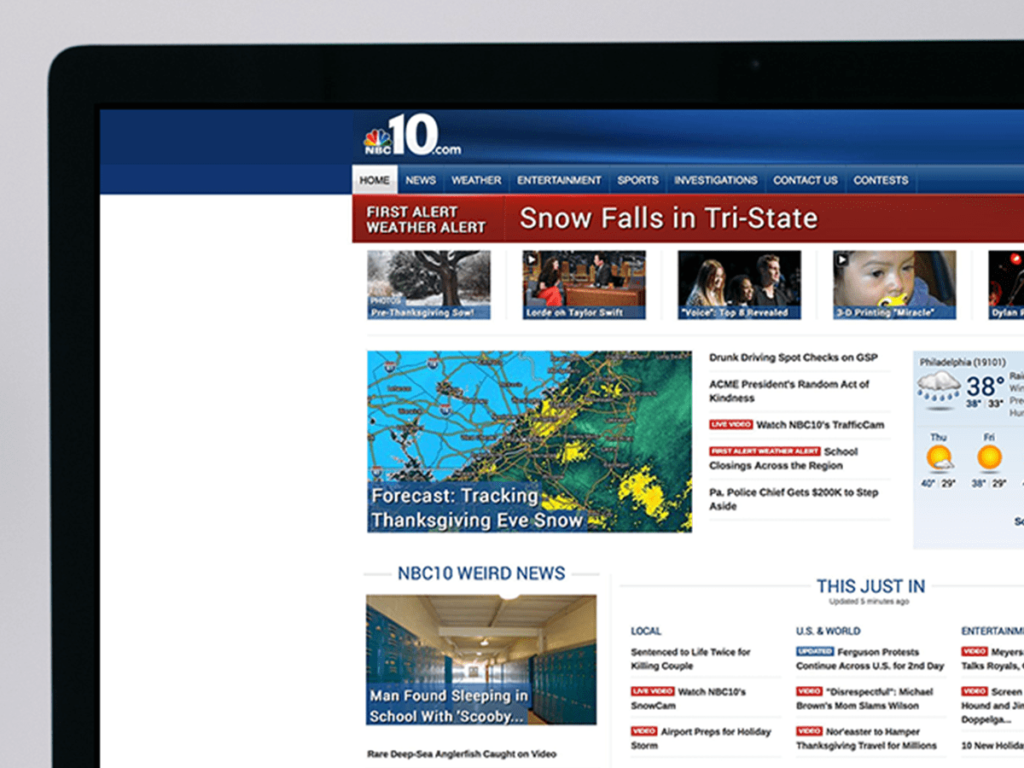Click VIDEO badge beside Airport Preps

click(x=644, y=731)
